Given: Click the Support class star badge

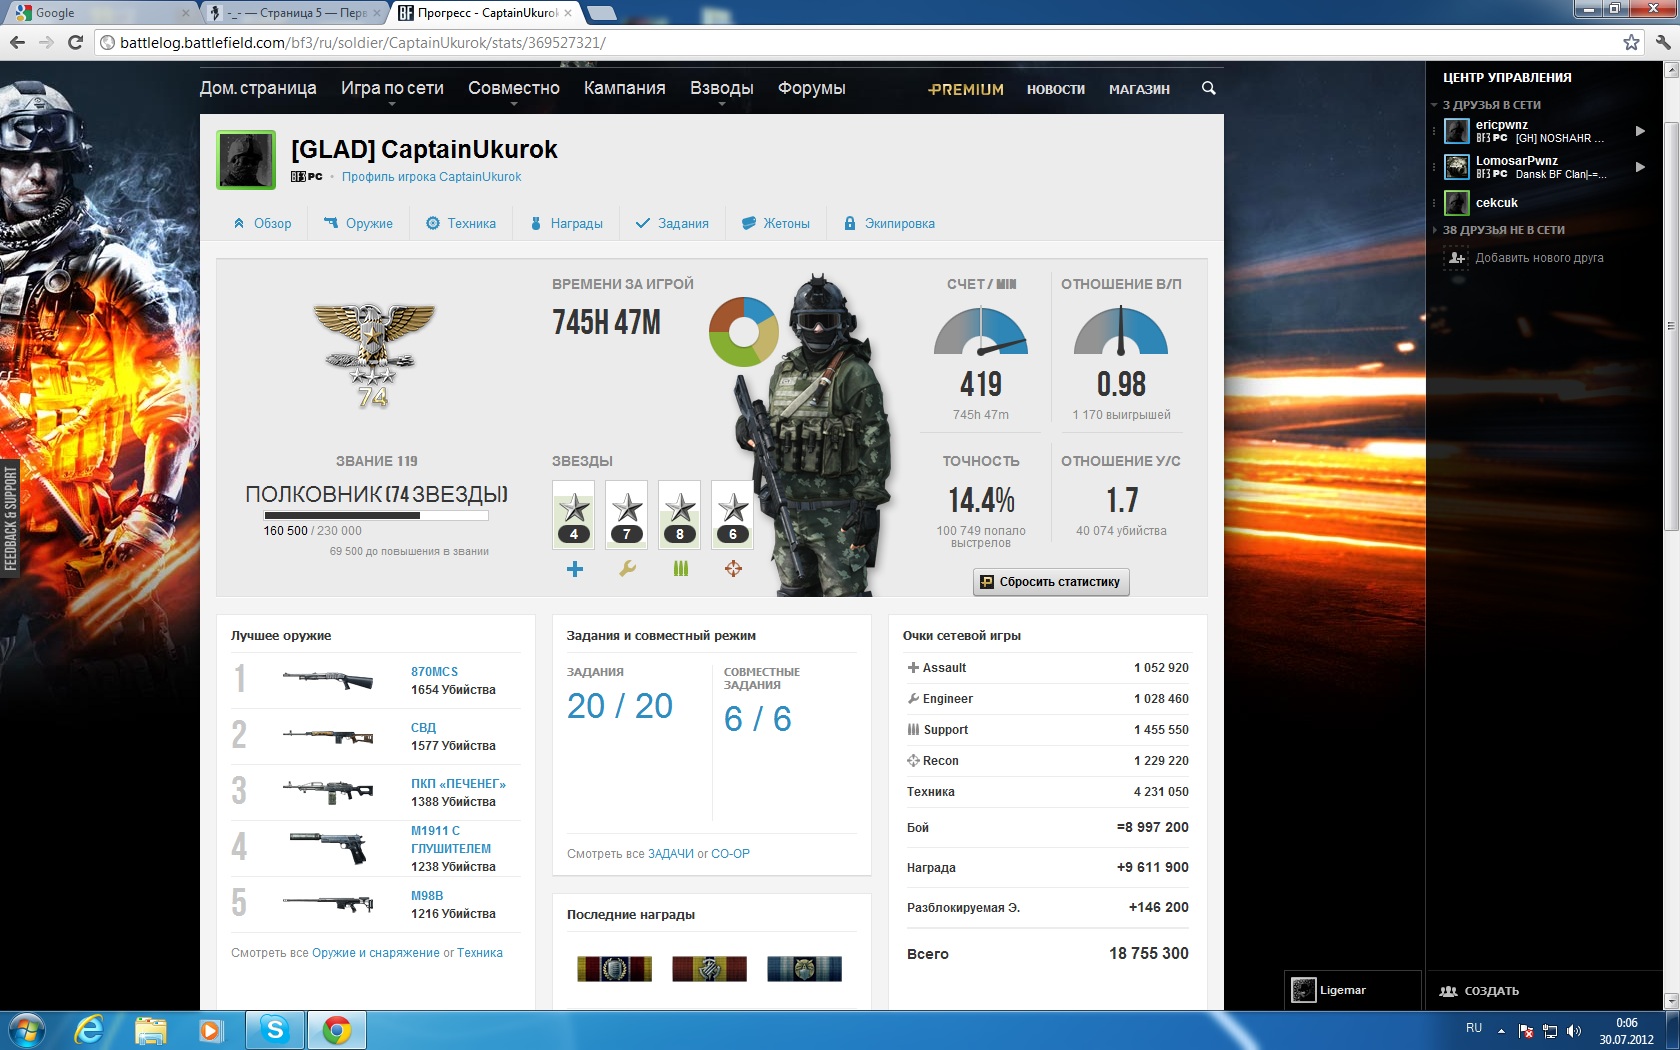Looking at the screenshot, I should point(680,514).
